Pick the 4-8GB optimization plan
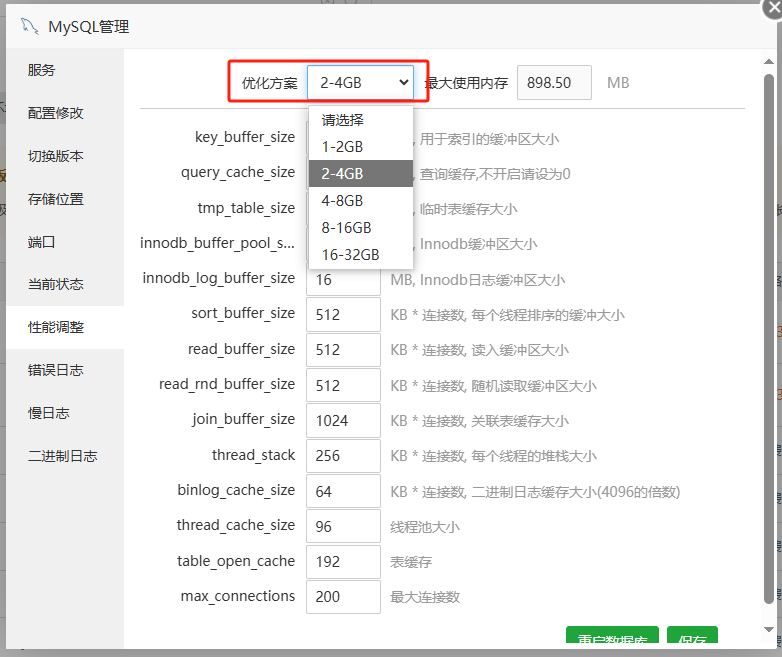Screen dimensions: 782x657 [361, 201]
